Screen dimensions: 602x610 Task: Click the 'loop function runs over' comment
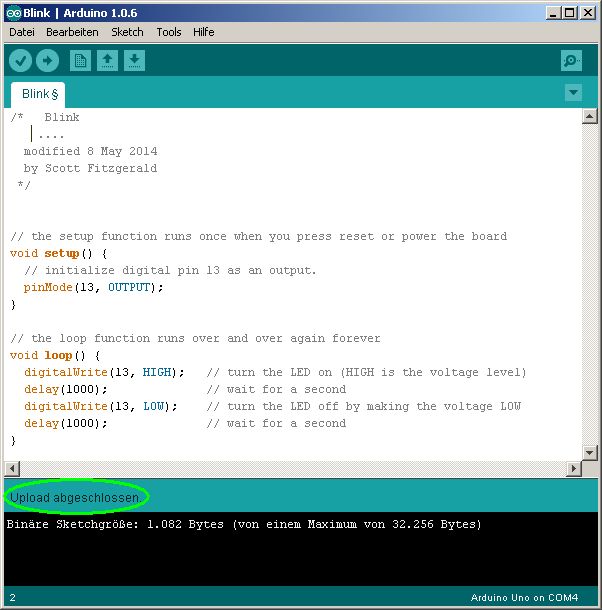[x=195, y=338]
